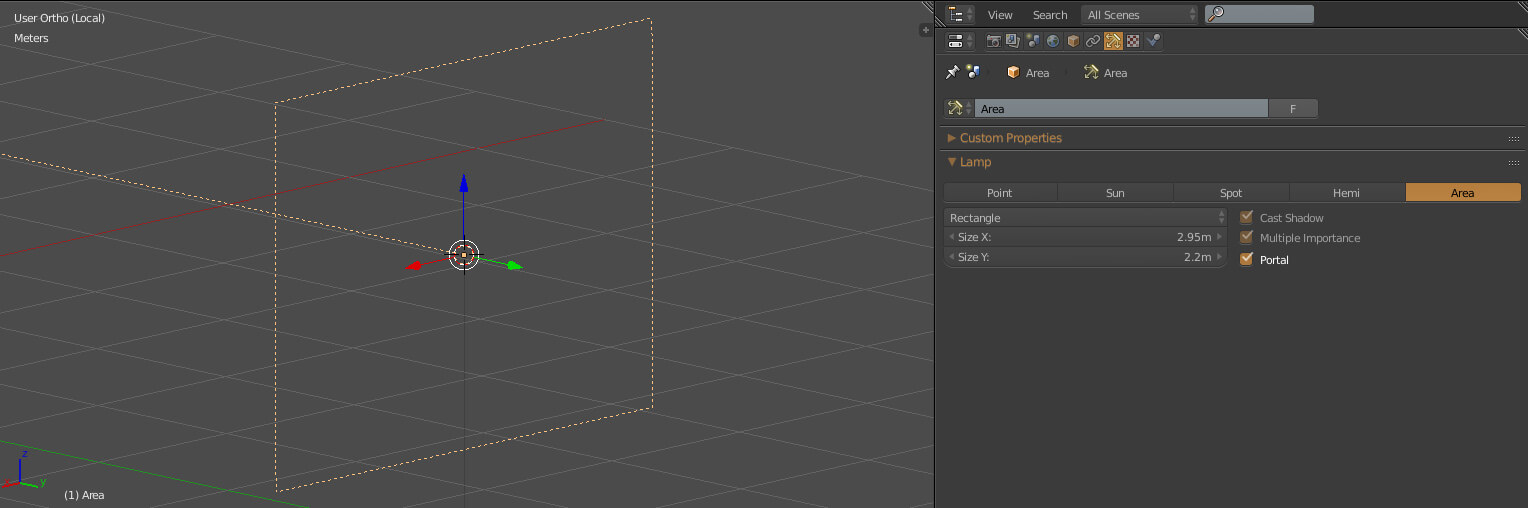1528x508 pixels.
Task: Click the "Meters" viewport label
Action: pos(31,37)
